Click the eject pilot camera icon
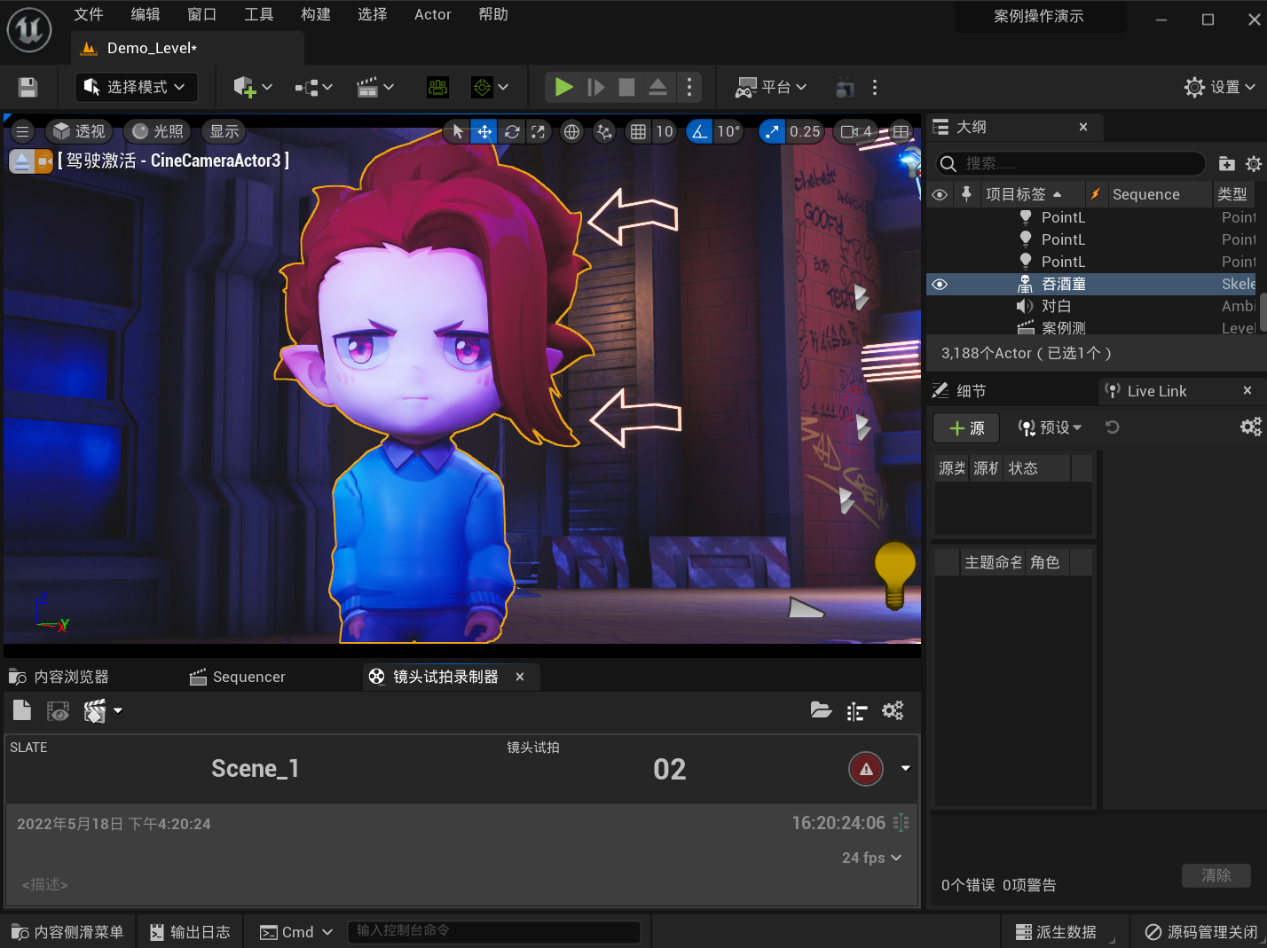Screen dimensions: 1267x948 pos(21,161)
